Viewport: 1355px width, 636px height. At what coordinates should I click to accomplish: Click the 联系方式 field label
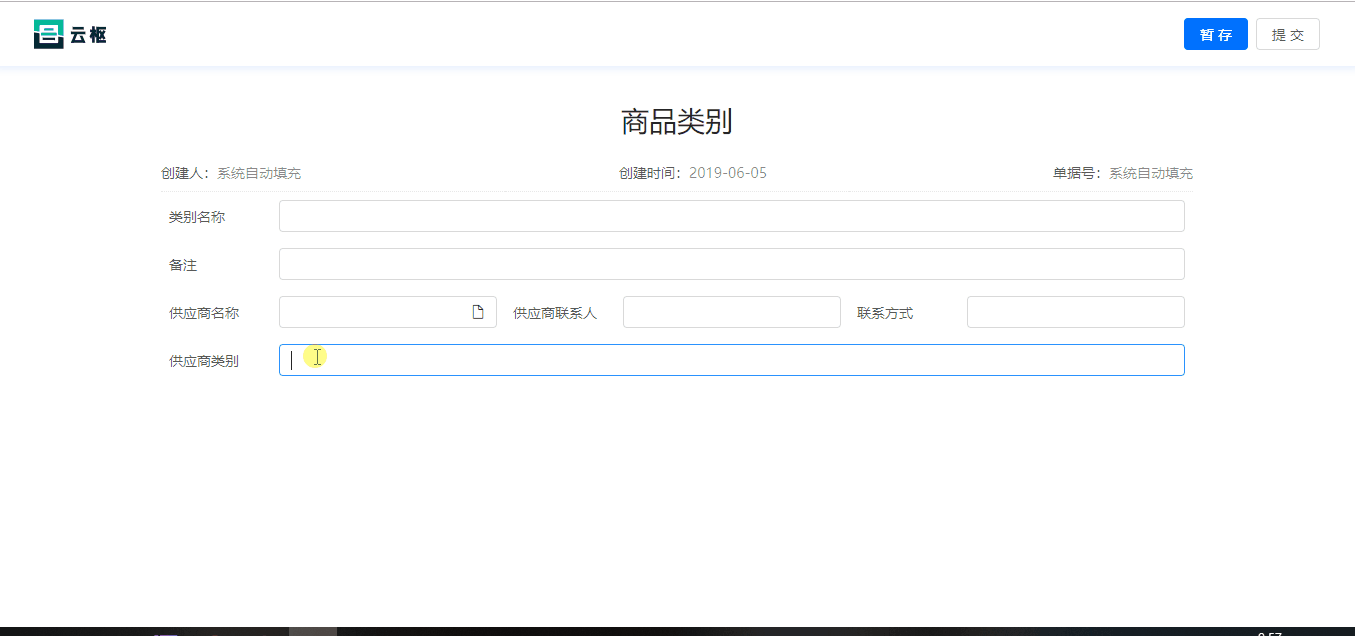click(x=885, y=313)
